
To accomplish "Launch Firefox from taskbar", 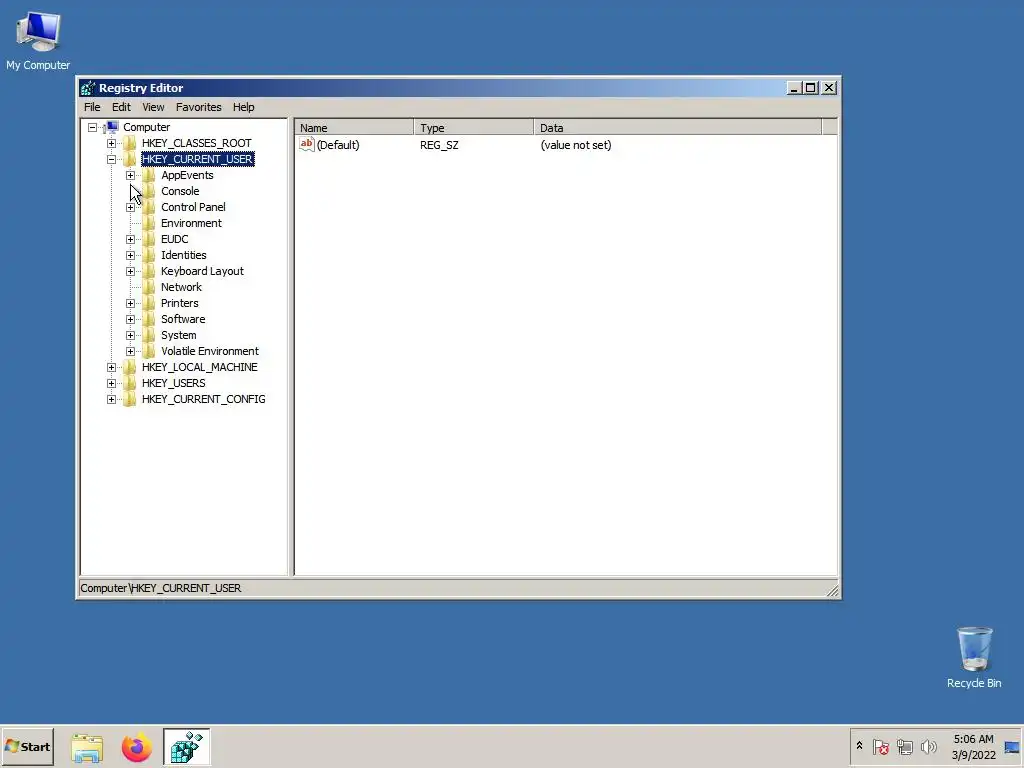I will [x=136, y=748].
